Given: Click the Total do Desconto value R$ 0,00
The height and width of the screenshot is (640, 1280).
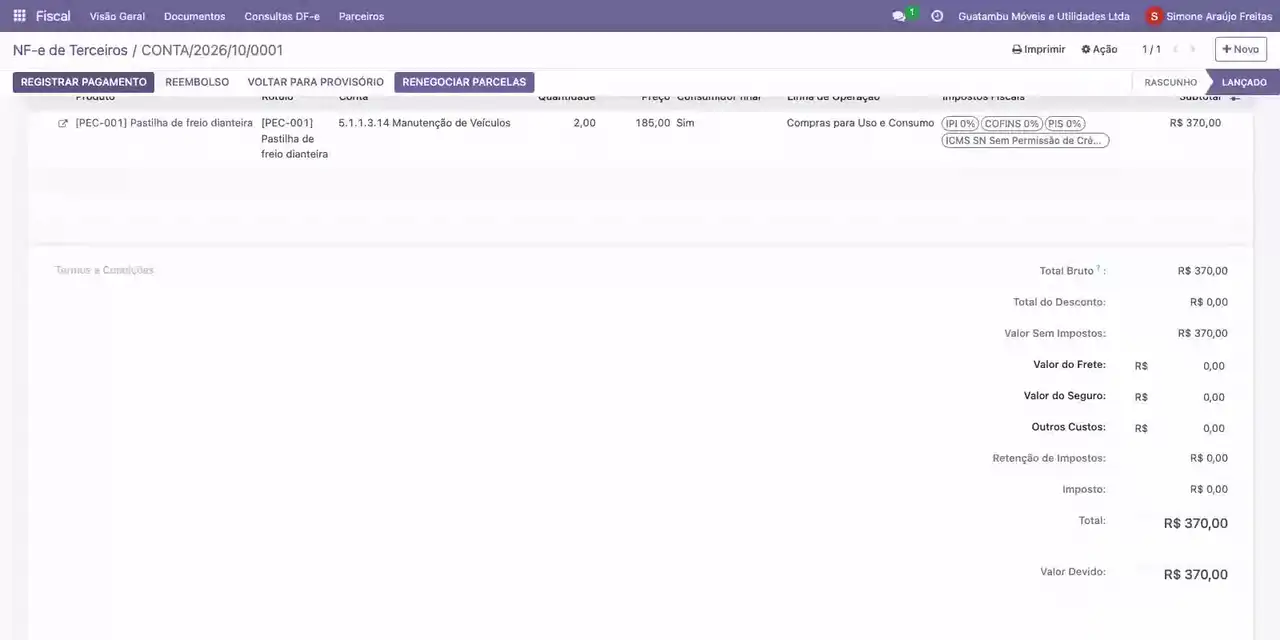Looking at the screenshot, I should click(x=1209, y=302).
